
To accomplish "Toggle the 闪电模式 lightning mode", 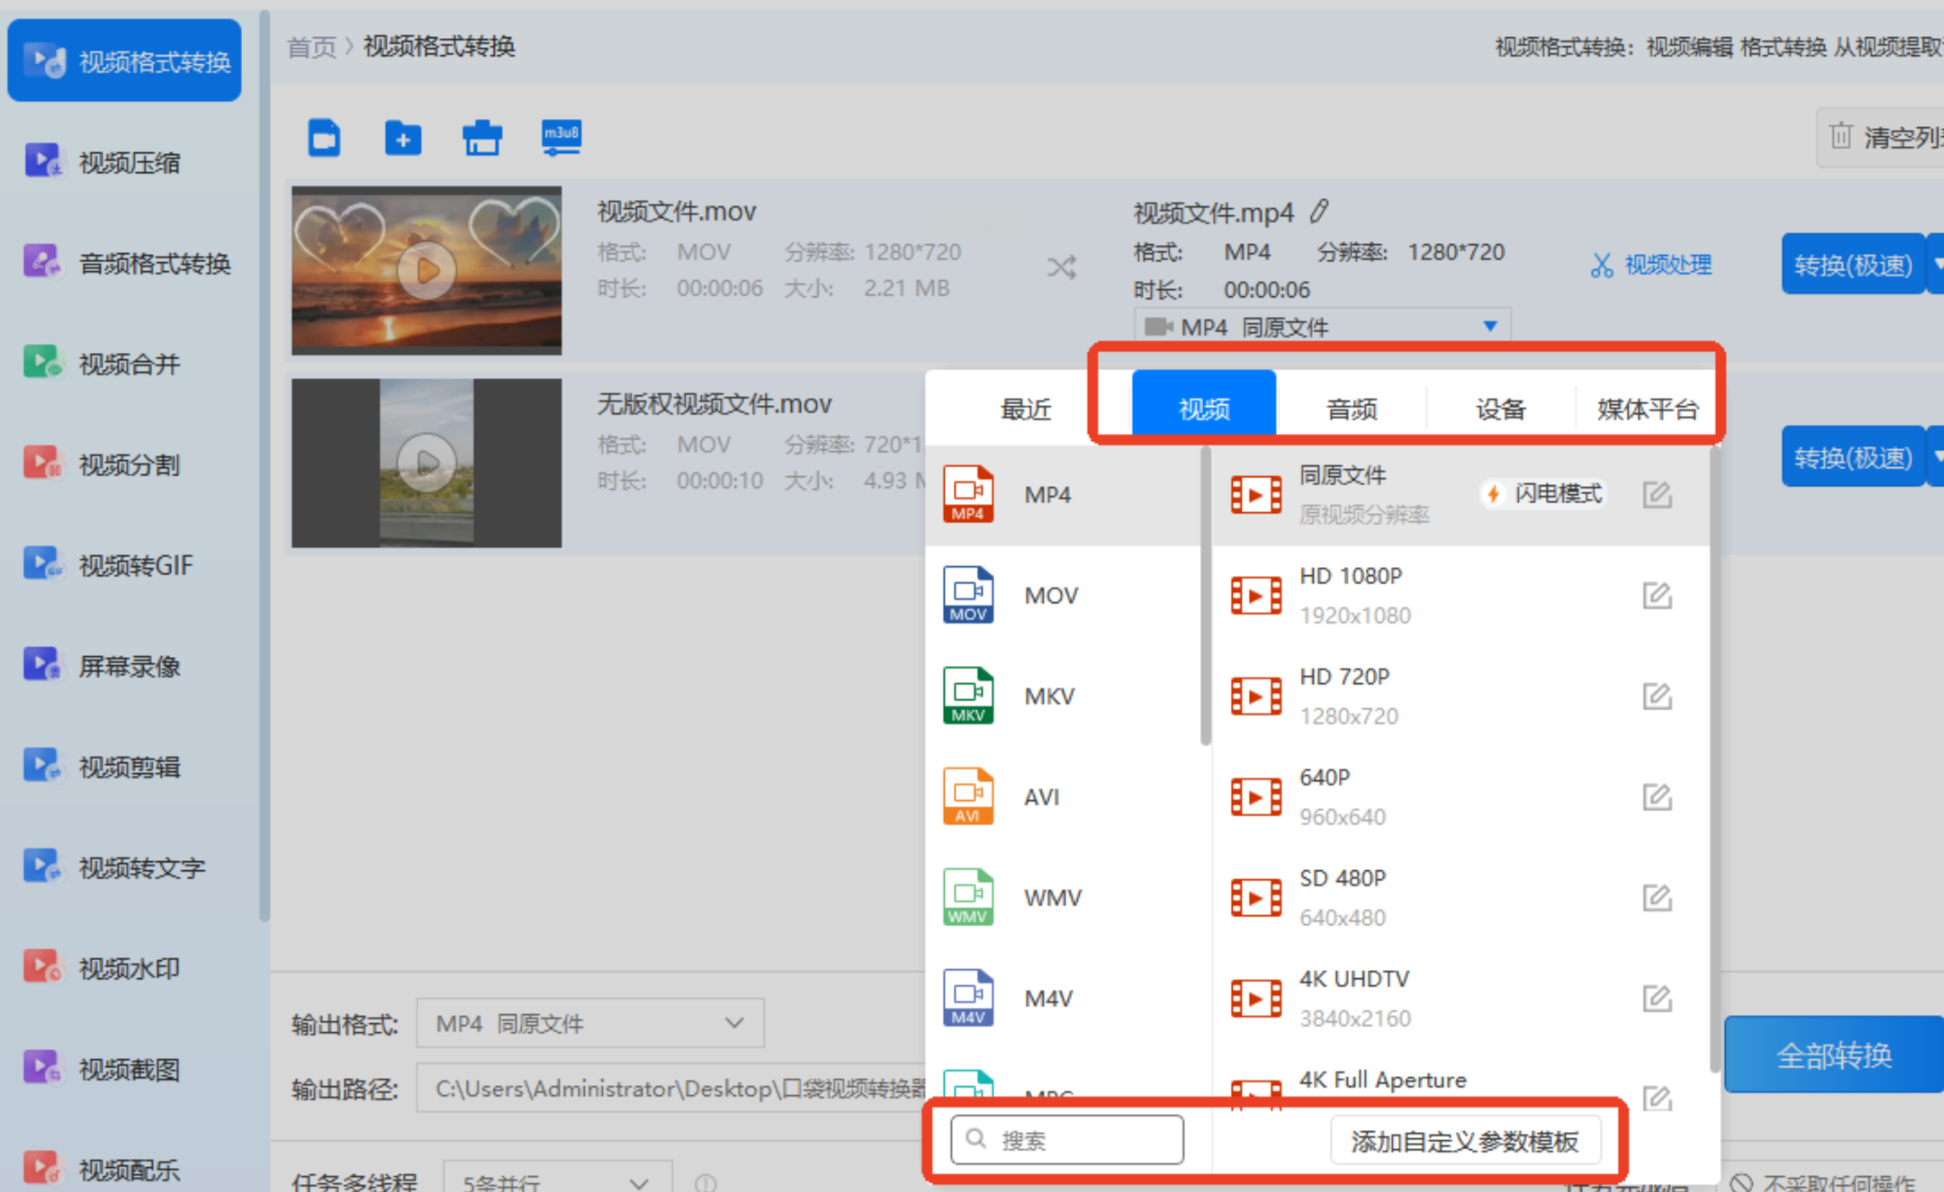I will click(1545, 494).
